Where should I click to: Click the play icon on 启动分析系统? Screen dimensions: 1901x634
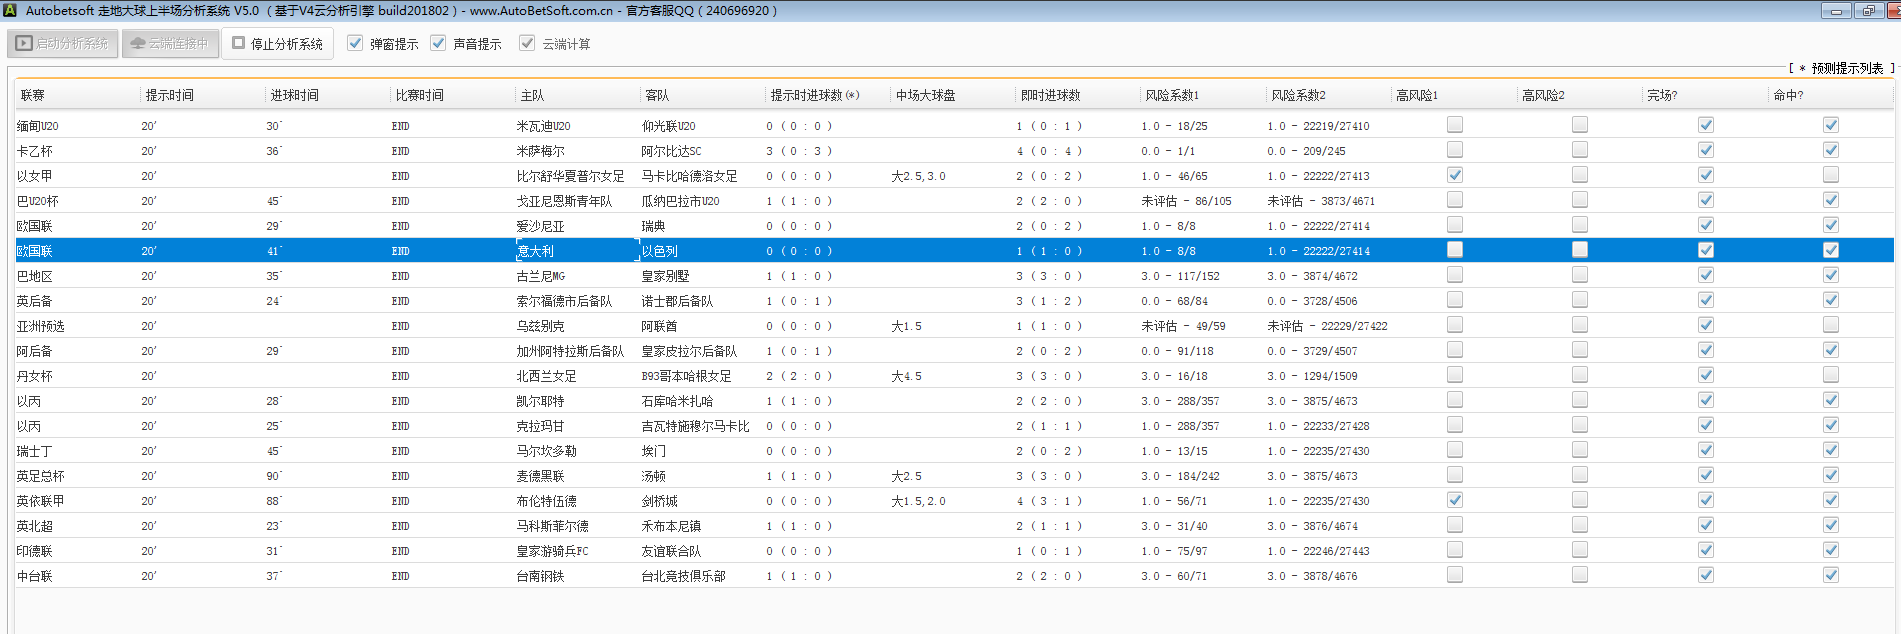pyautogui.click(x=24, y=44)
